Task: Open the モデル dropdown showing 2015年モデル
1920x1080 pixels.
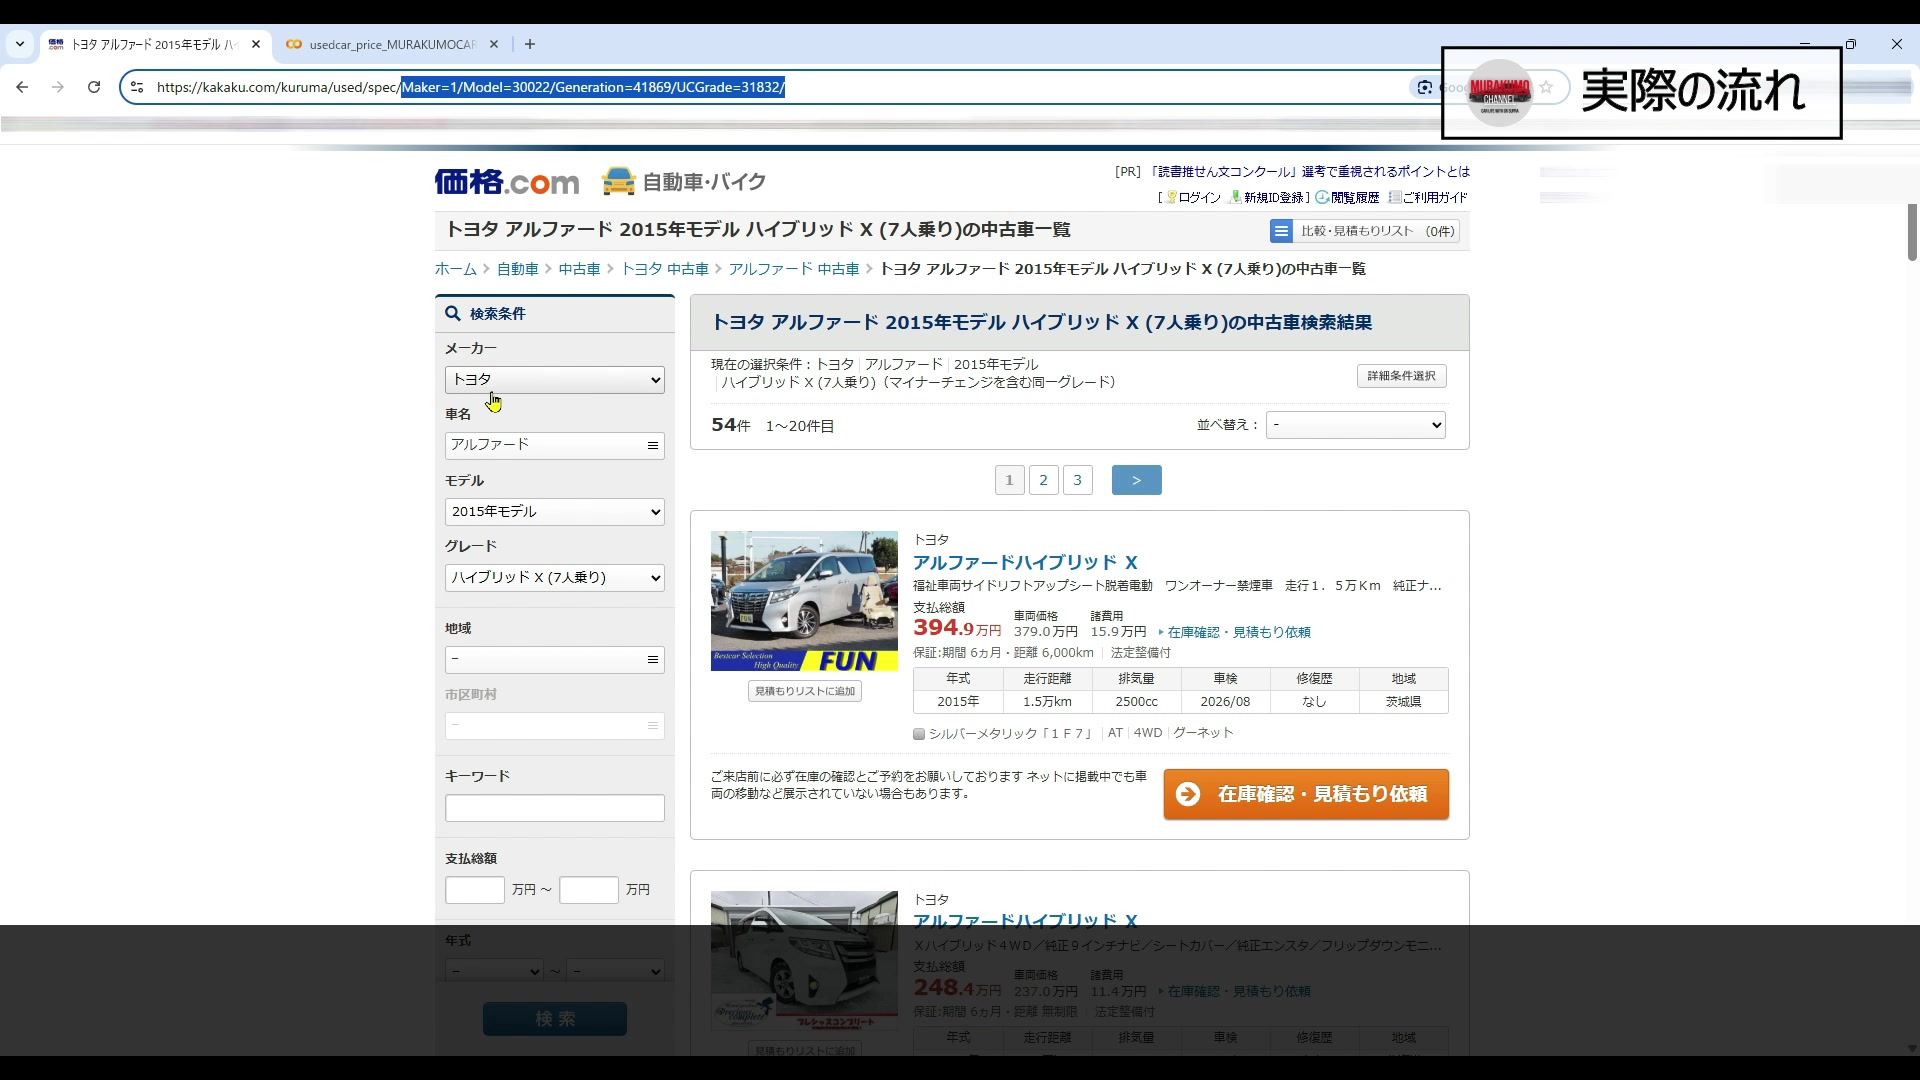Action: click(x=555, y=512)
